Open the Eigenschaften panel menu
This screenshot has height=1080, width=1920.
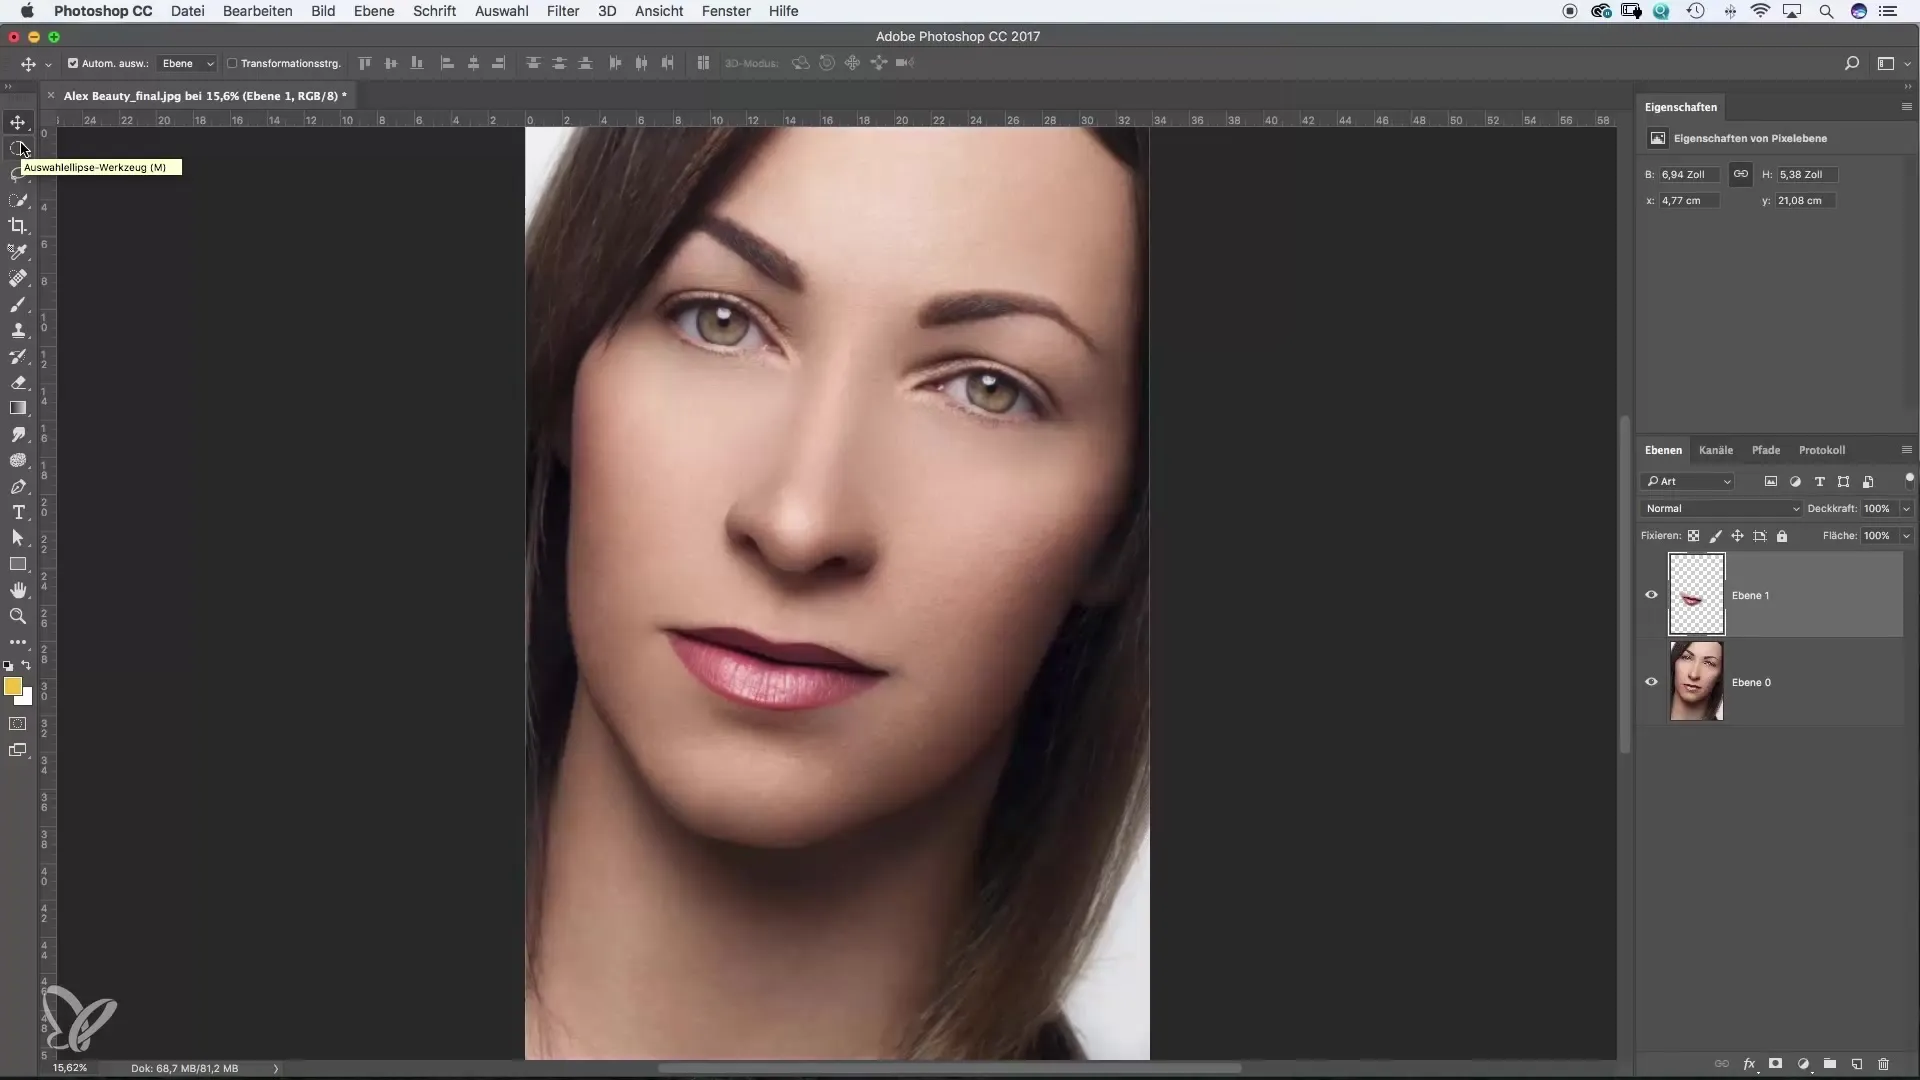pyautogui.click(x=1906, y=107)
